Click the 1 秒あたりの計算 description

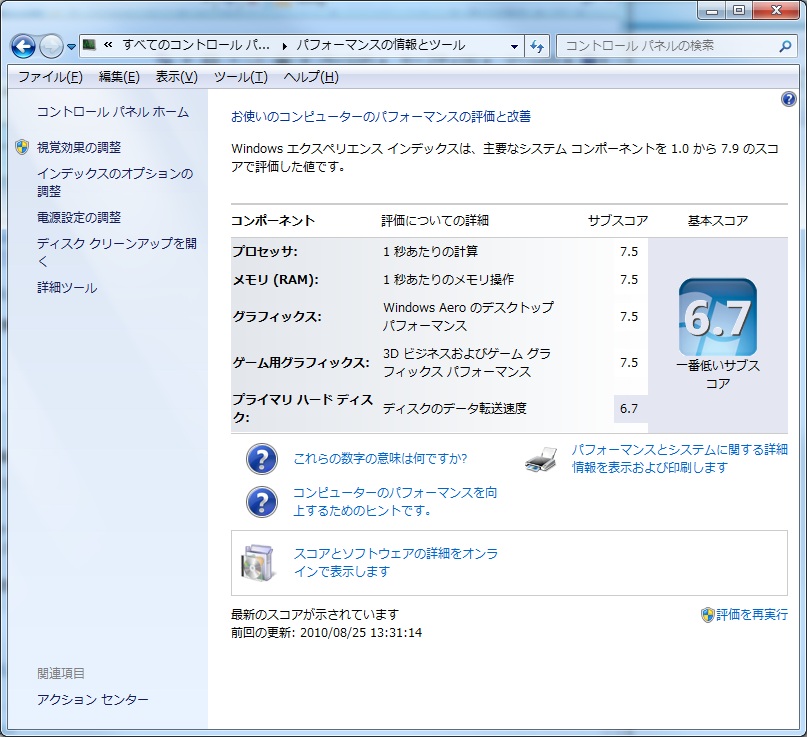pos(430,251)
